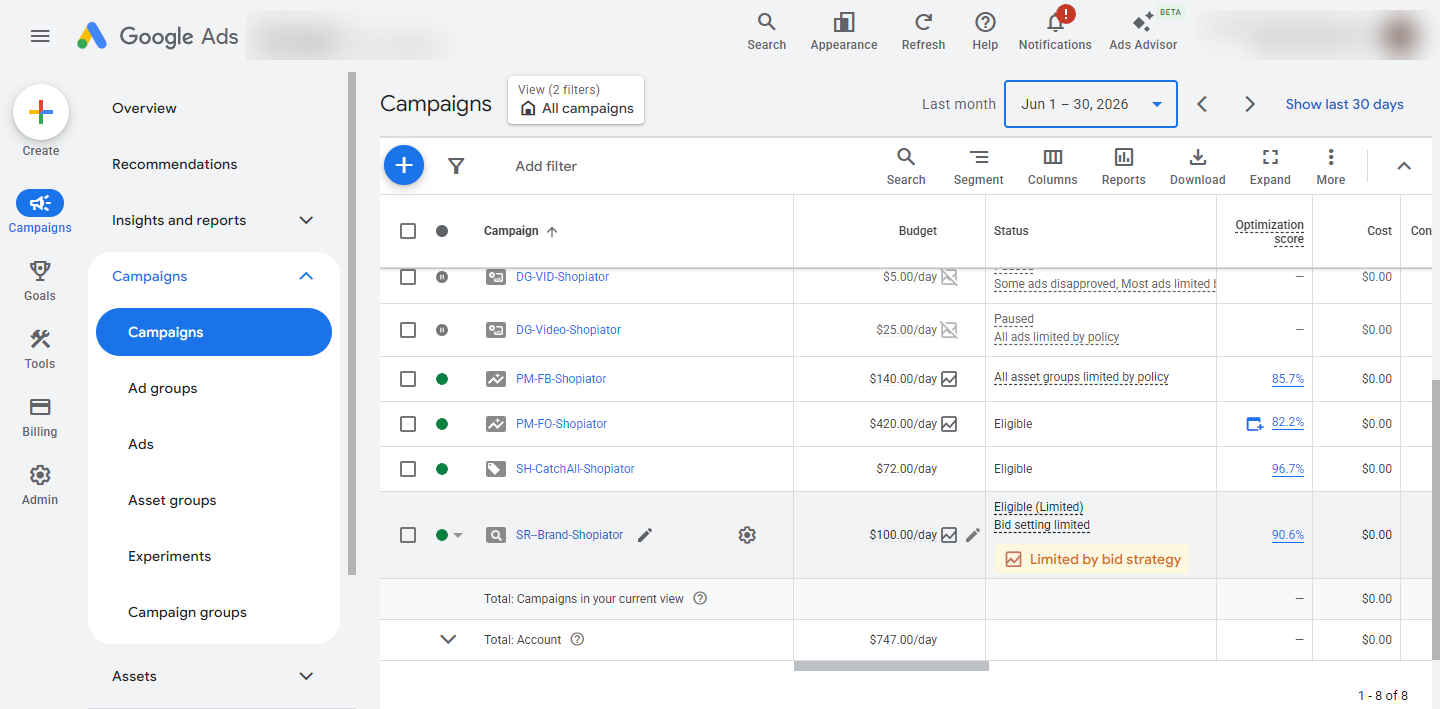The height and width of the screenshot is (709, 1440).
Task: Open status dropdown for SR--Brand-Shopiator
Action: 458,535
